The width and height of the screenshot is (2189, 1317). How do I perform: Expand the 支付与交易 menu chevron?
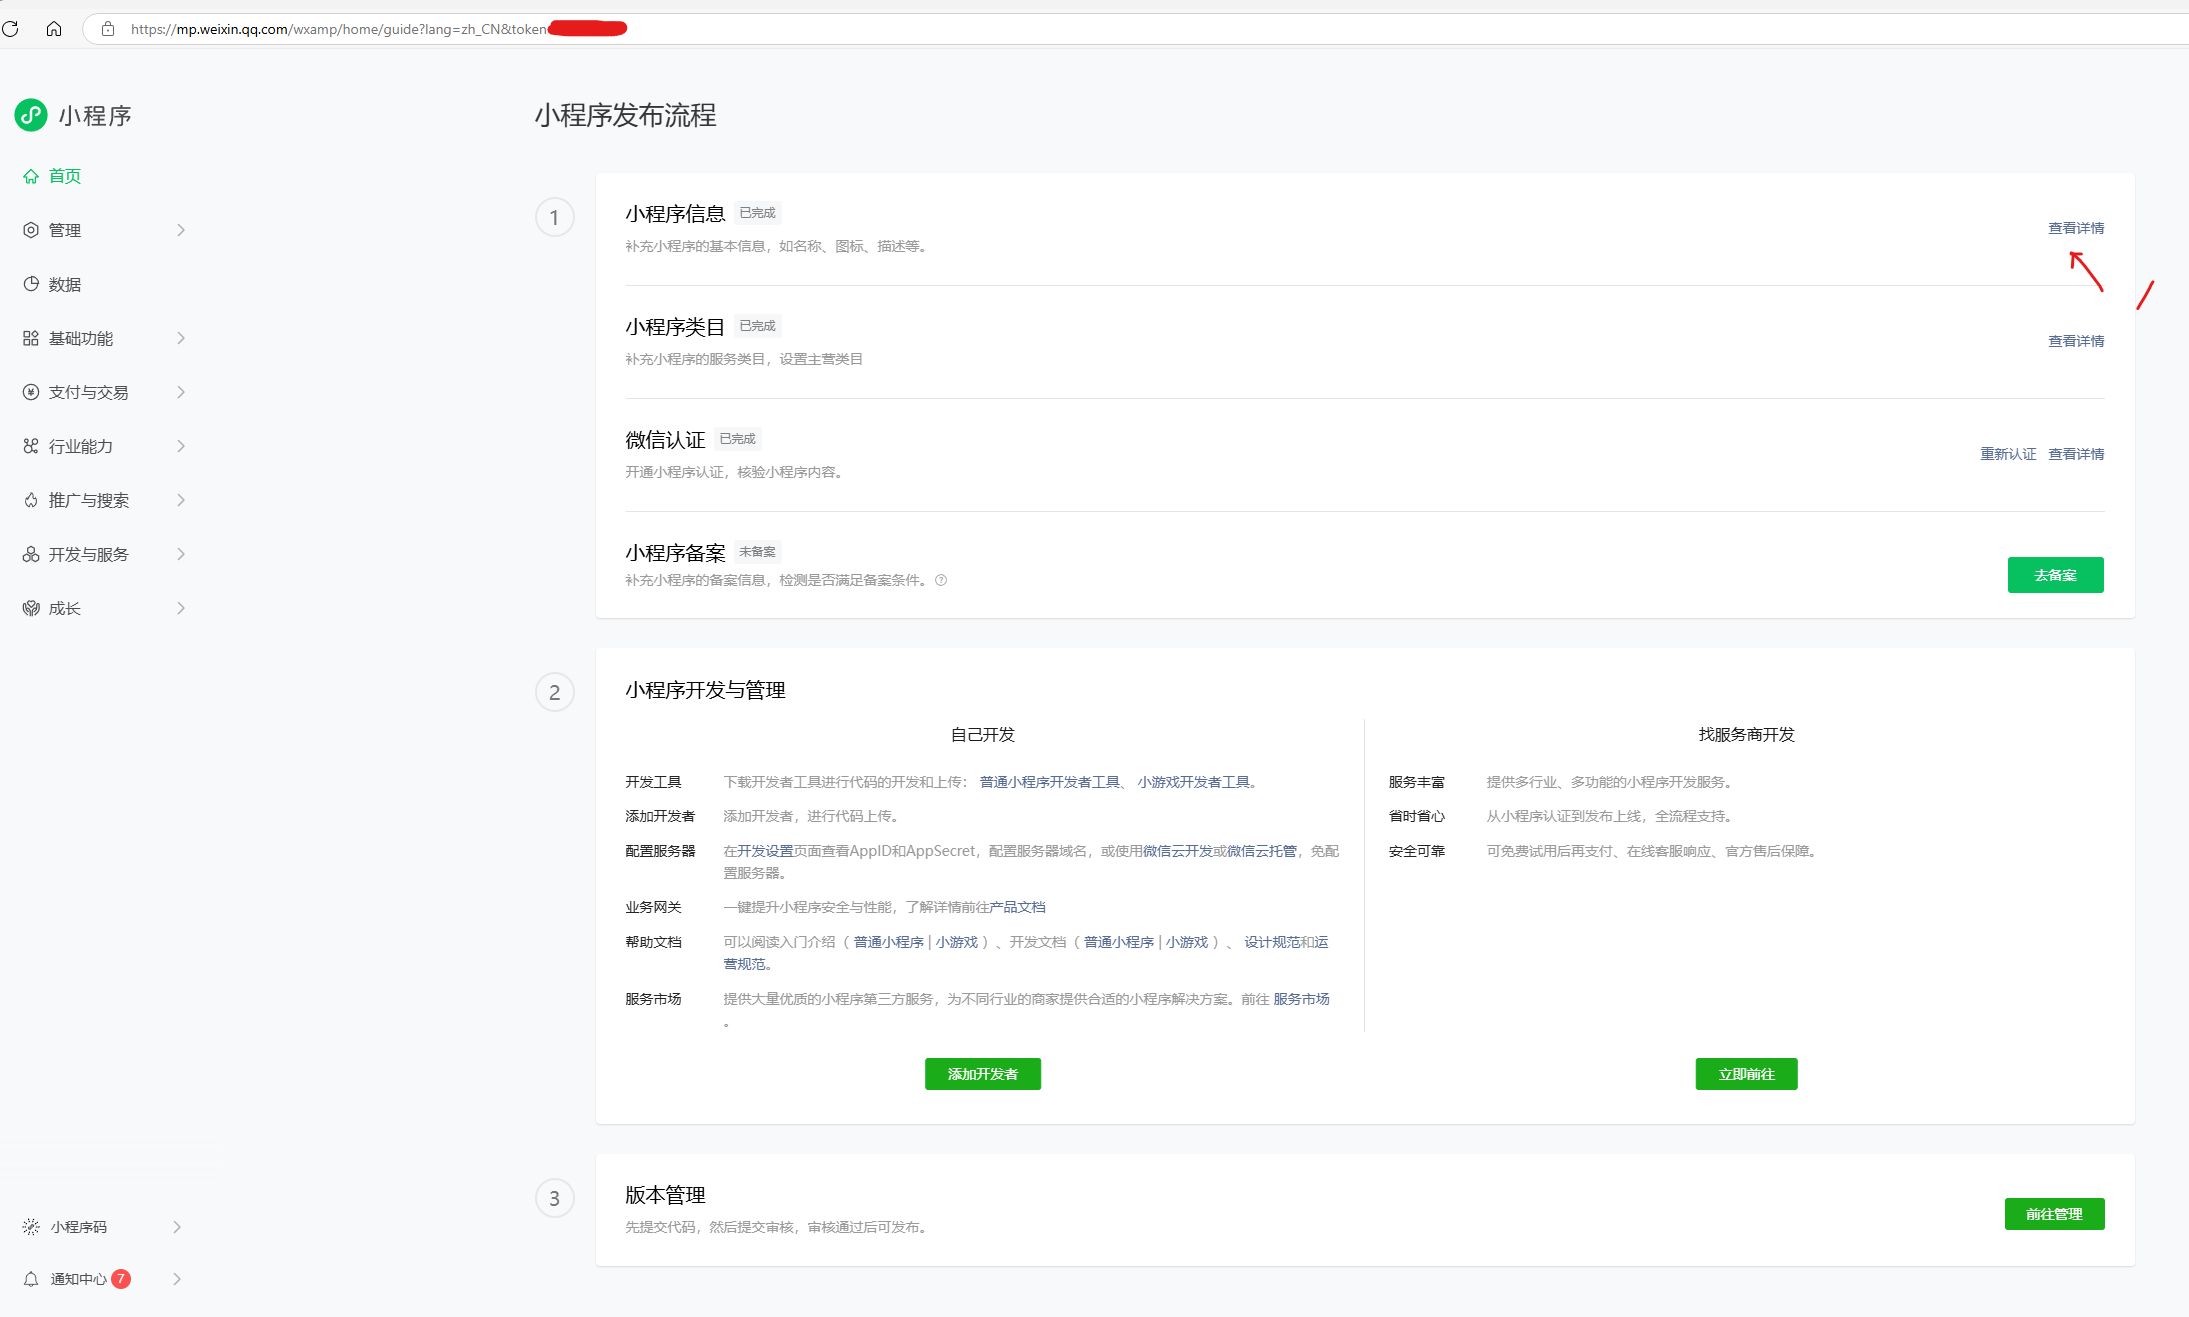181,392
